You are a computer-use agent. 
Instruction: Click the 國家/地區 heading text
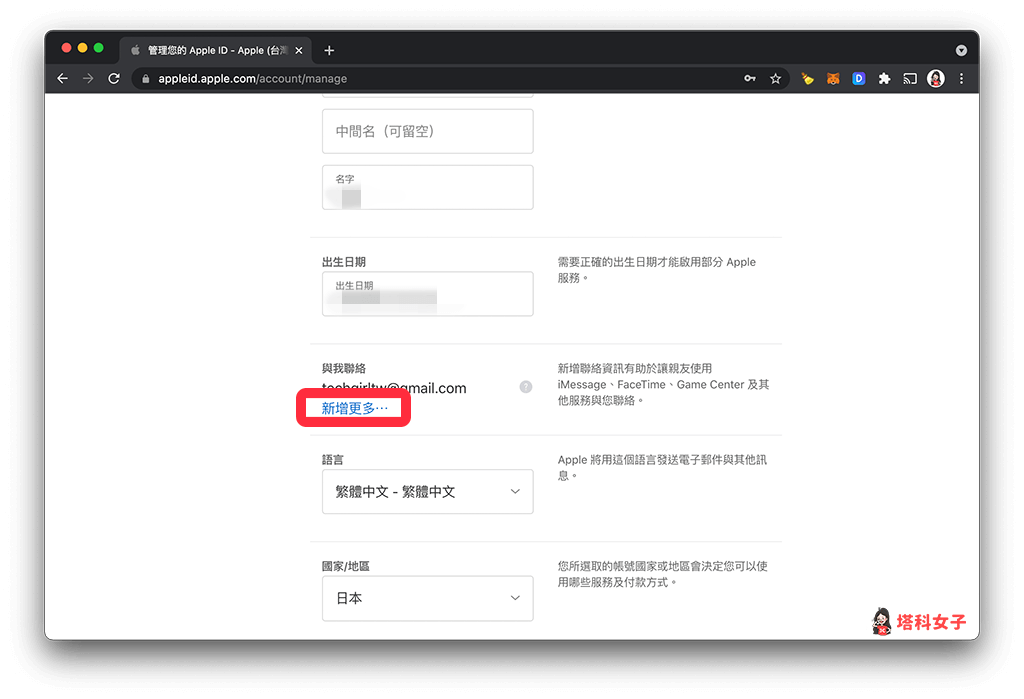(345, 566)
